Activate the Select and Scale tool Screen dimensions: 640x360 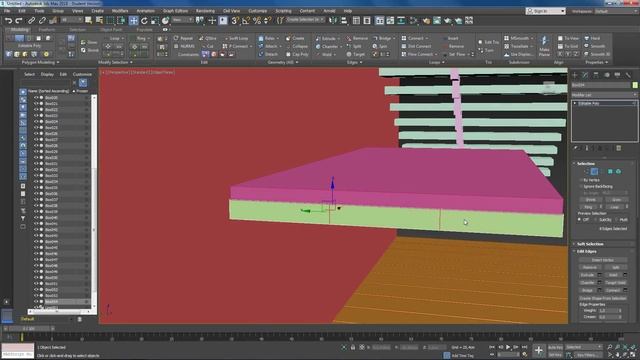tap(155, 20)
